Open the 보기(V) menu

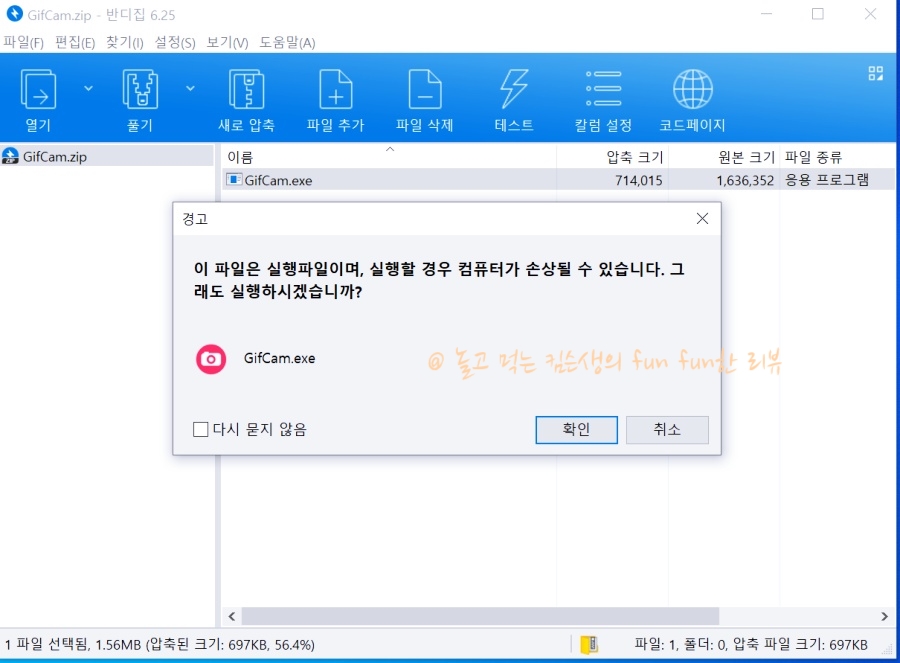(x=227, y=42)
